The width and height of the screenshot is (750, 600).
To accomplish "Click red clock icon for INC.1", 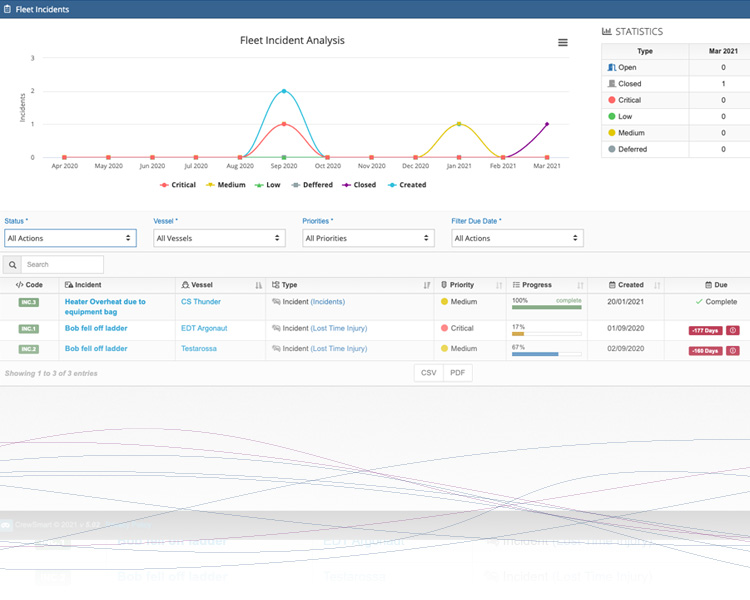I will click(732, 330).
